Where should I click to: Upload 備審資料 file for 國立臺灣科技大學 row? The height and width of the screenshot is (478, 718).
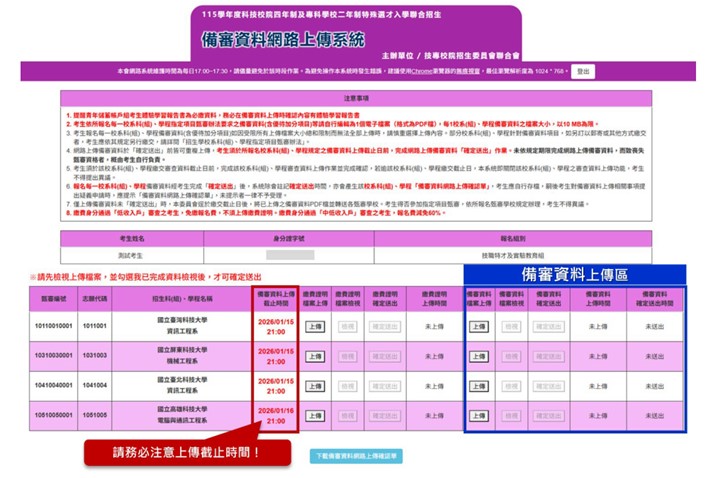[x=478, y=326]
